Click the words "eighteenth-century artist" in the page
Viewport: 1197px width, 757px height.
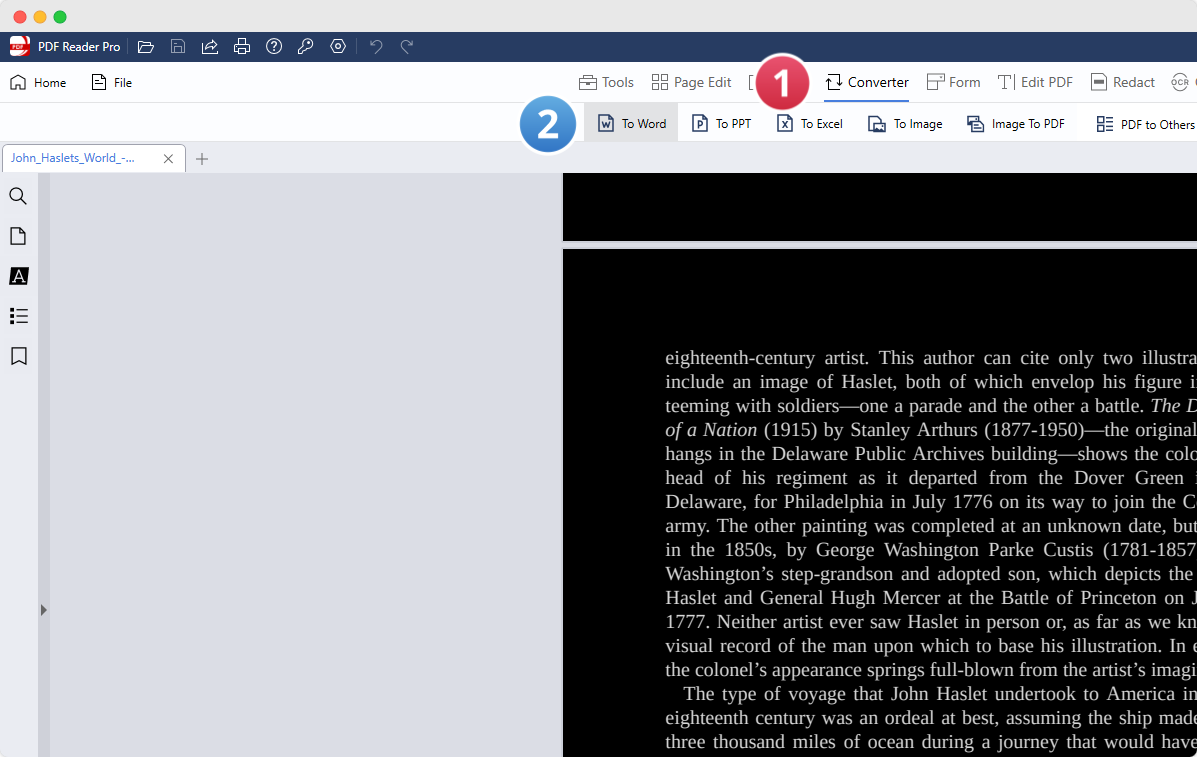pos(766,358)
